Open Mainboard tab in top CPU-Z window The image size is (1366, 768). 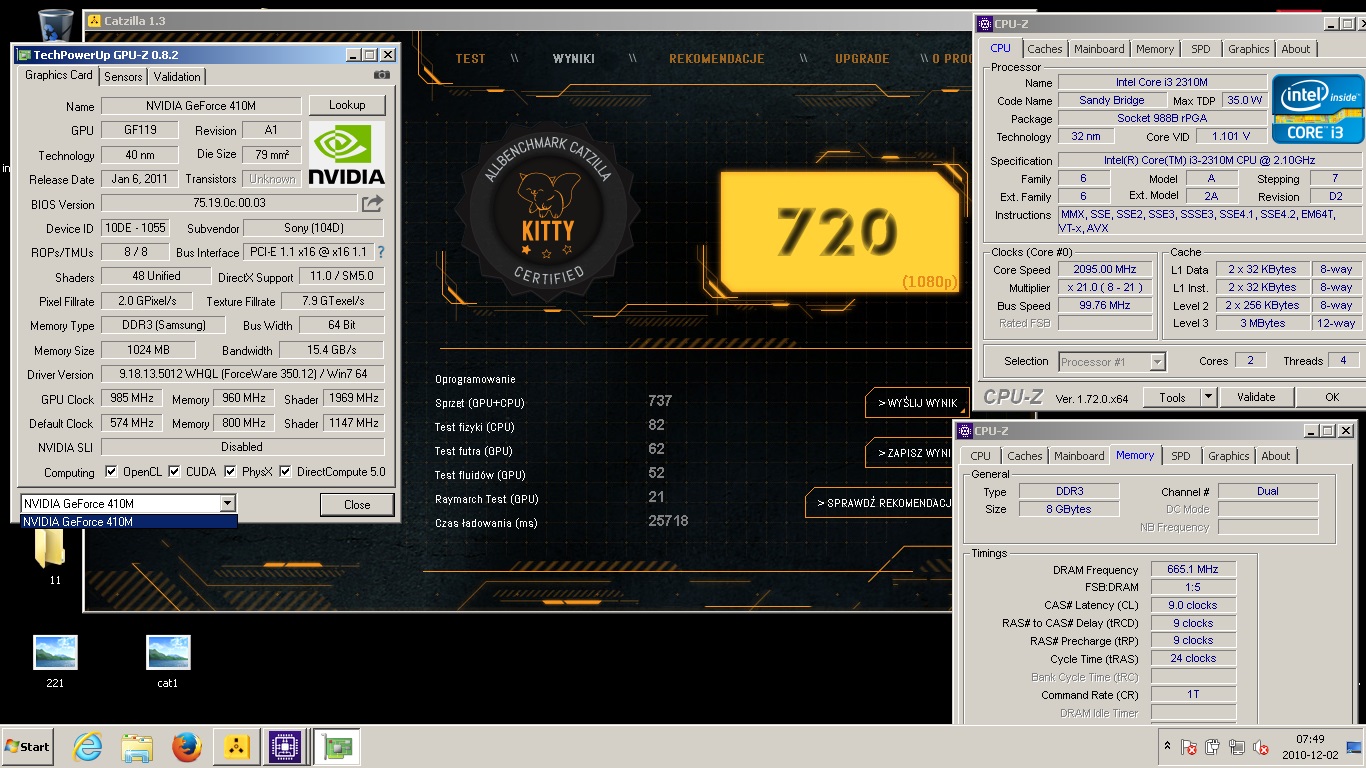(1099, 49)
